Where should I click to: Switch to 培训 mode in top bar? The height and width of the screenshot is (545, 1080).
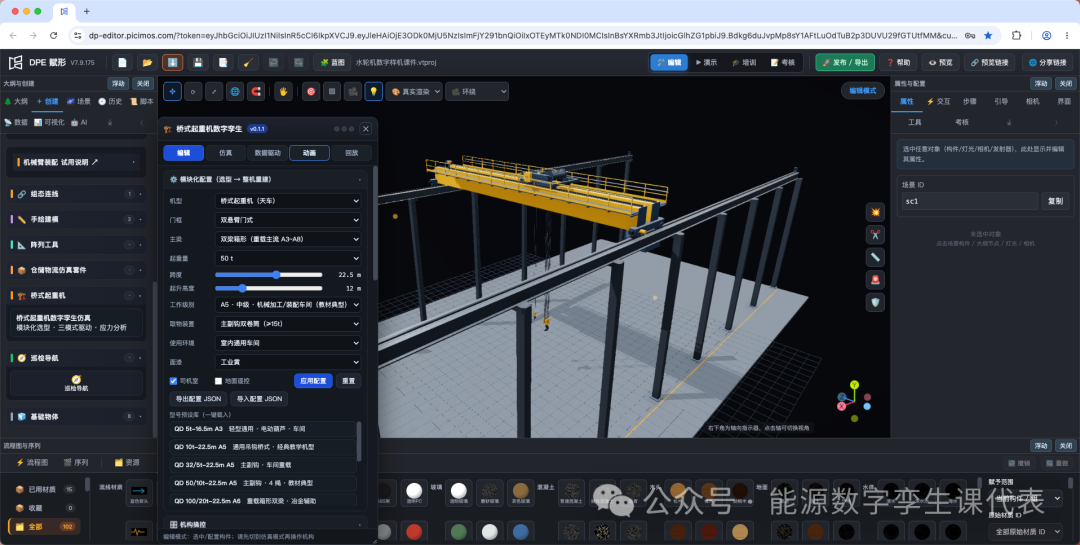pos(744,63)
